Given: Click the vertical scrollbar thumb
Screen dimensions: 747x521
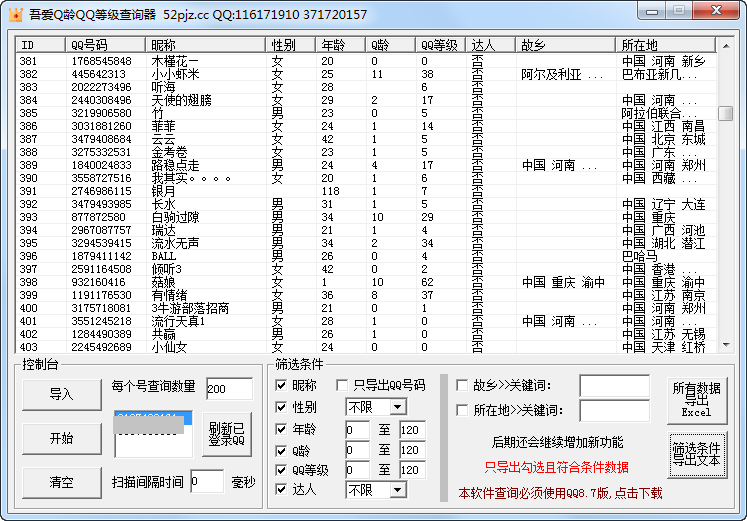Looking at the screenshot, I should point(726,113).
